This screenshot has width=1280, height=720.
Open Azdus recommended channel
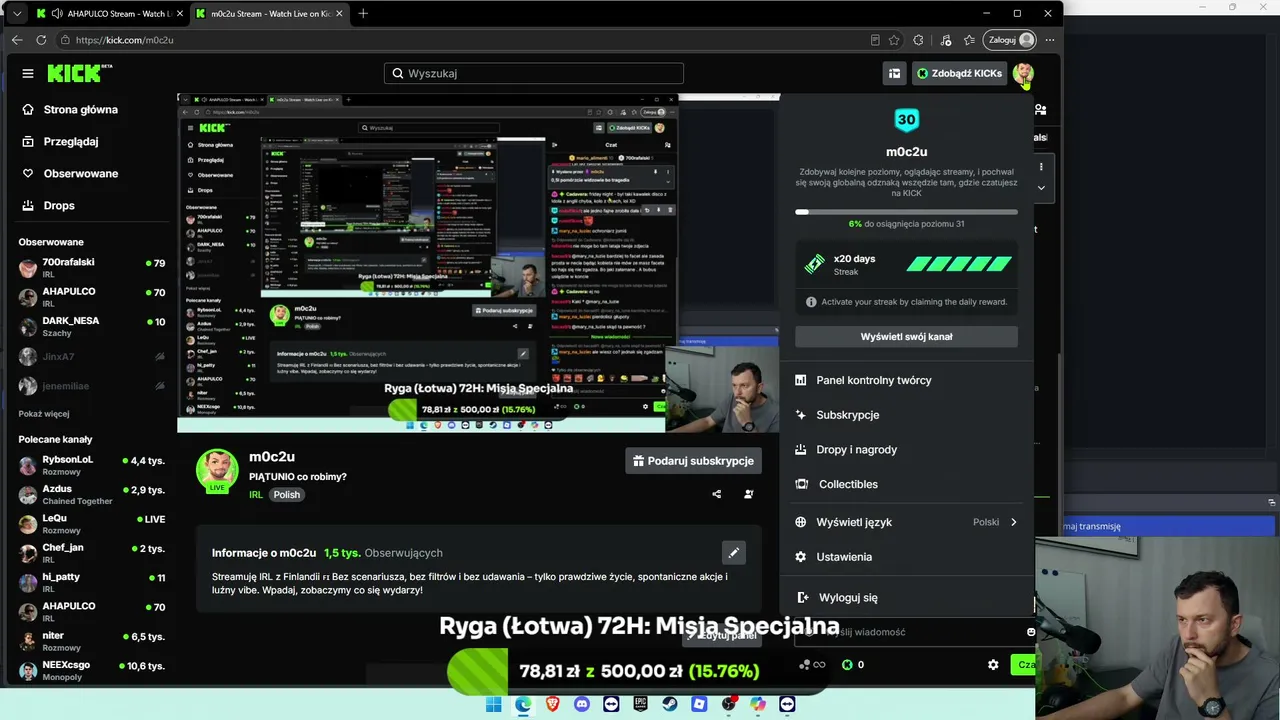(x=92, y=495)
